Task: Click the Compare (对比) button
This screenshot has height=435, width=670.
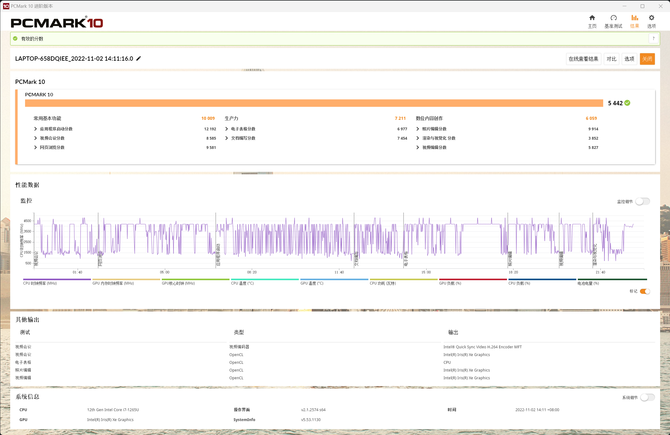Action: (x=611, y=59)
